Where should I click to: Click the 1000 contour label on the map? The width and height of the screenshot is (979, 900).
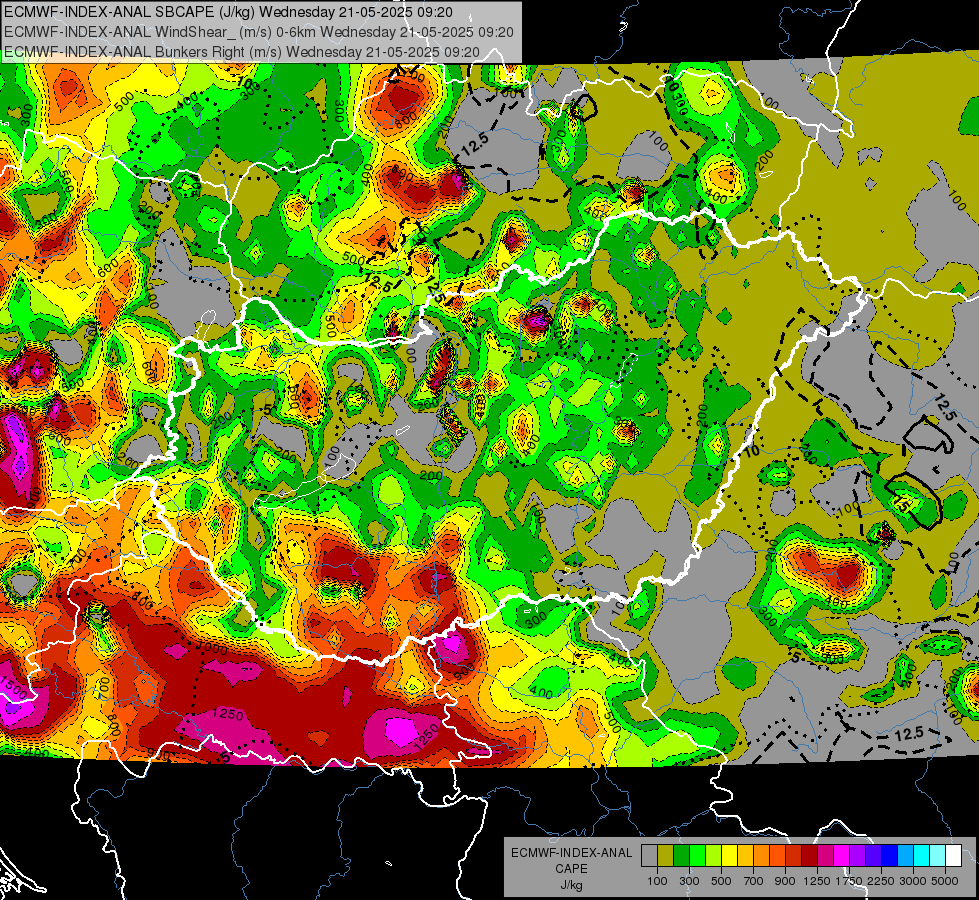tap(212, 650)
